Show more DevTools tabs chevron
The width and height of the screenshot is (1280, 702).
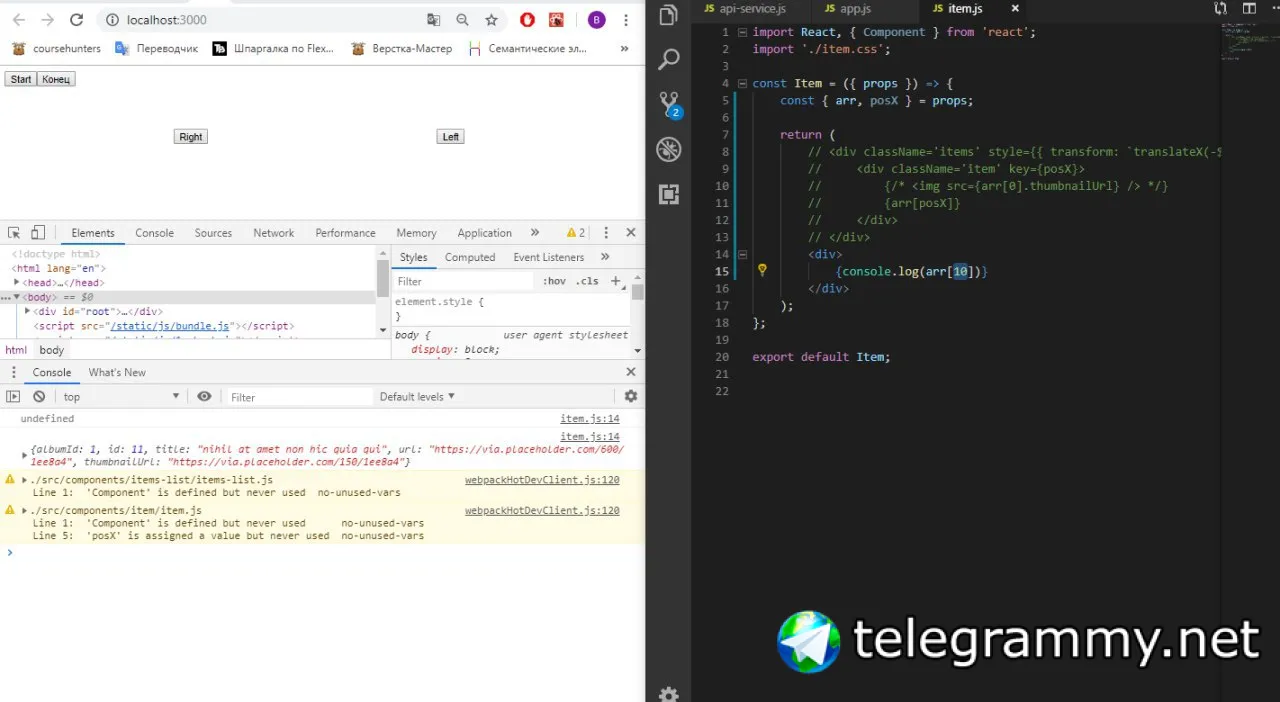click(x=535, y=233)
